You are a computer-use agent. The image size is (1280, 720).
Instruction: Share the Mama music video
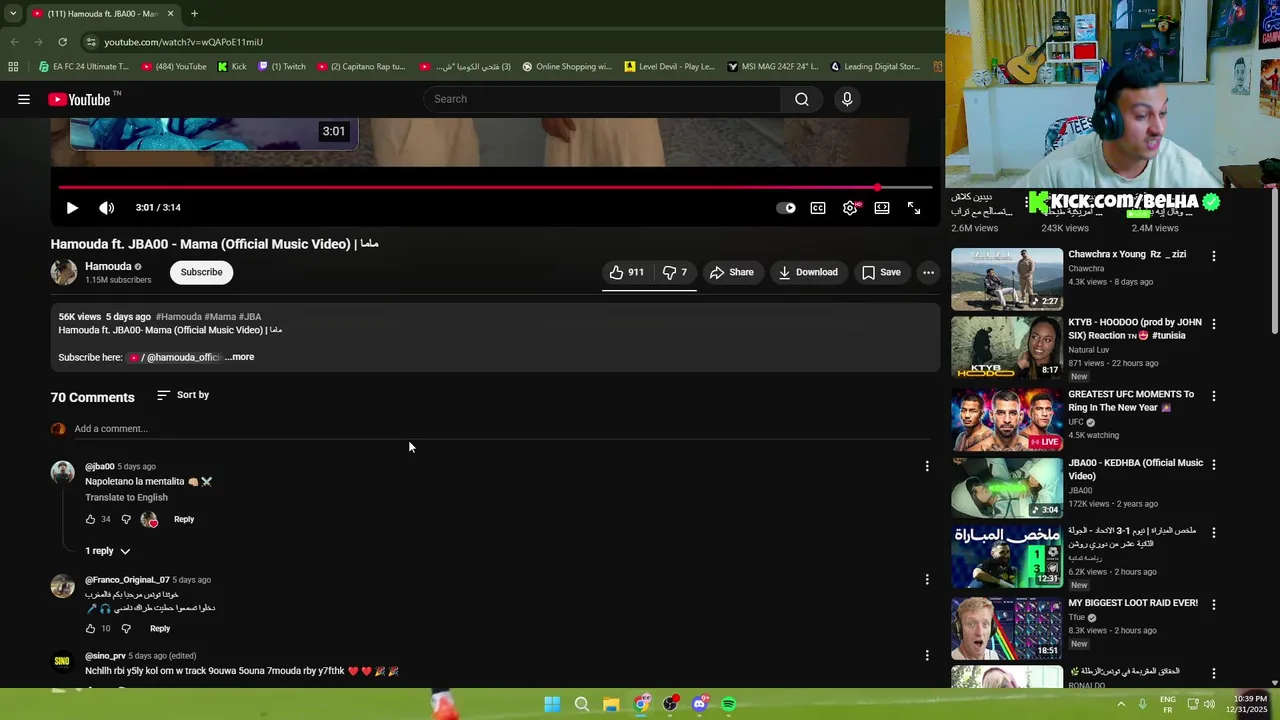731,272
